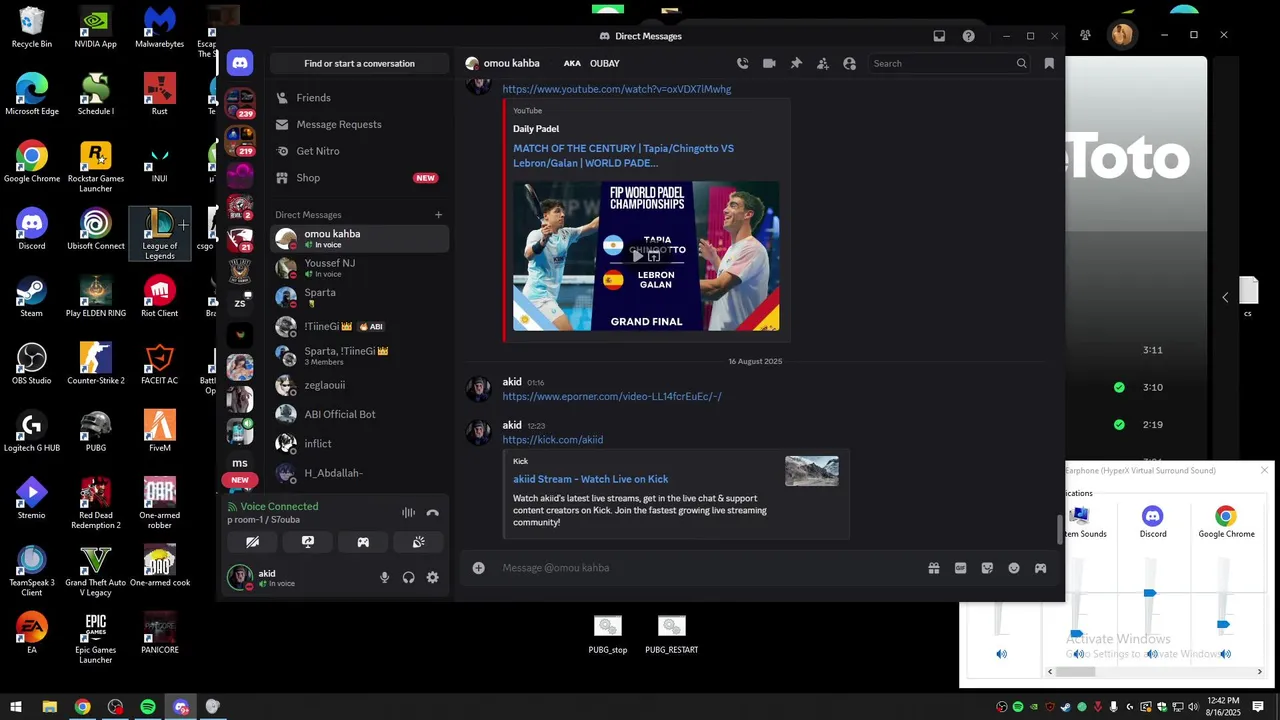Share your screen in voice panel

[x=308, y=542]
